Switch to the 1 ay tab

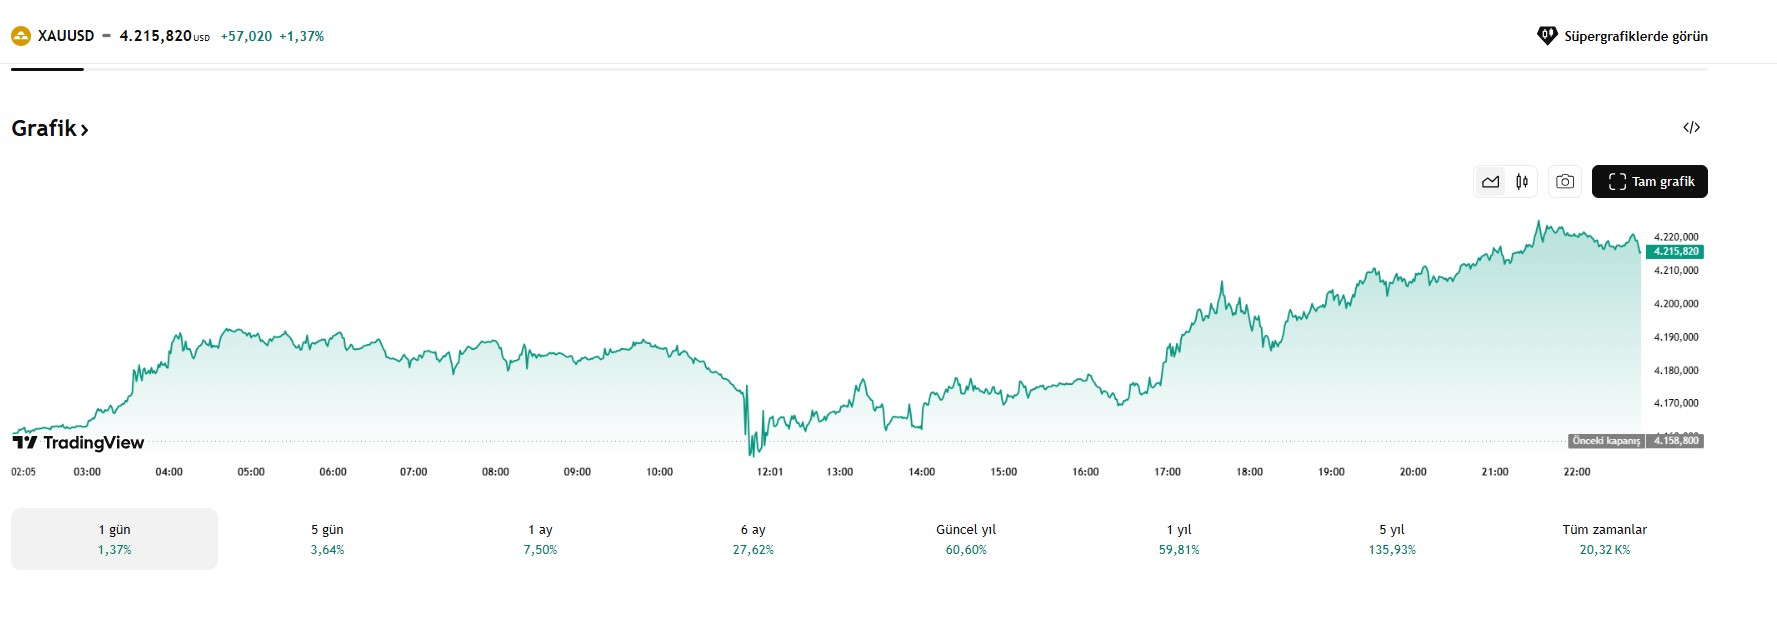click(541, 539)
